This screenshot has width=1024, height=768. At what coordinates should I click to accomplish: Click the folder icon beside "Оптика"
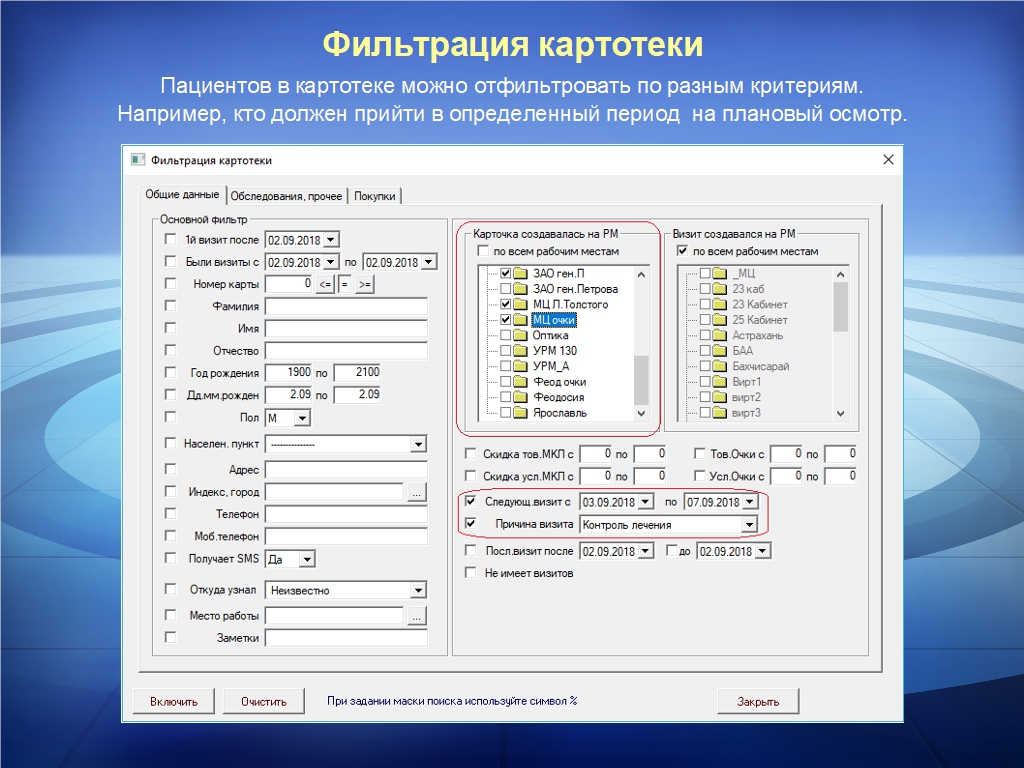521,336
